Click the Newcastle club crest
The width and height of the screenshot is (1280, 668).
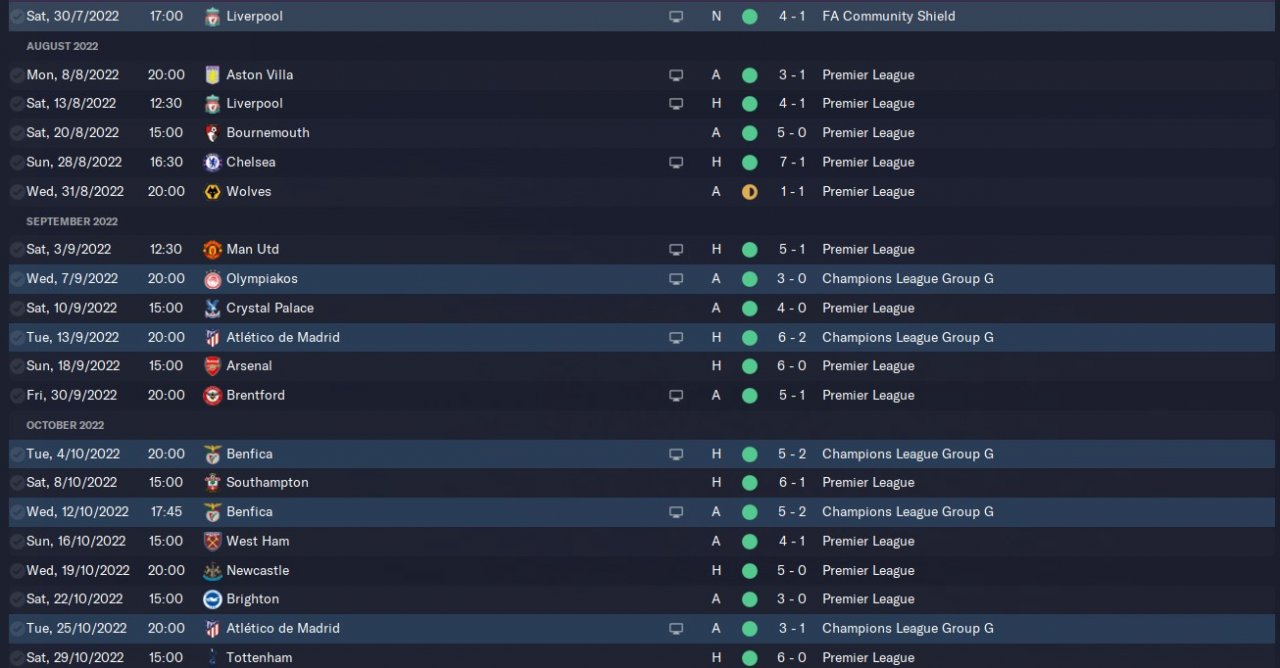(x=212, y=571)
